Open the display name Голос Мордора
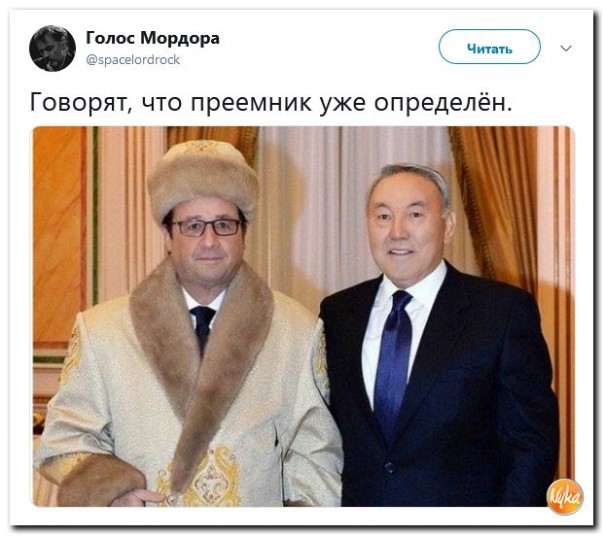604x536 pixels. tap(152, 38)
